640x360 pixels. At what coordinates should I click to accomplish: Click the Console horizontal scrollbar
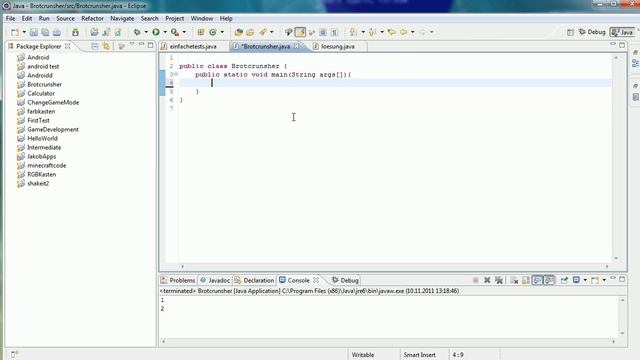[x=388, y=341]
